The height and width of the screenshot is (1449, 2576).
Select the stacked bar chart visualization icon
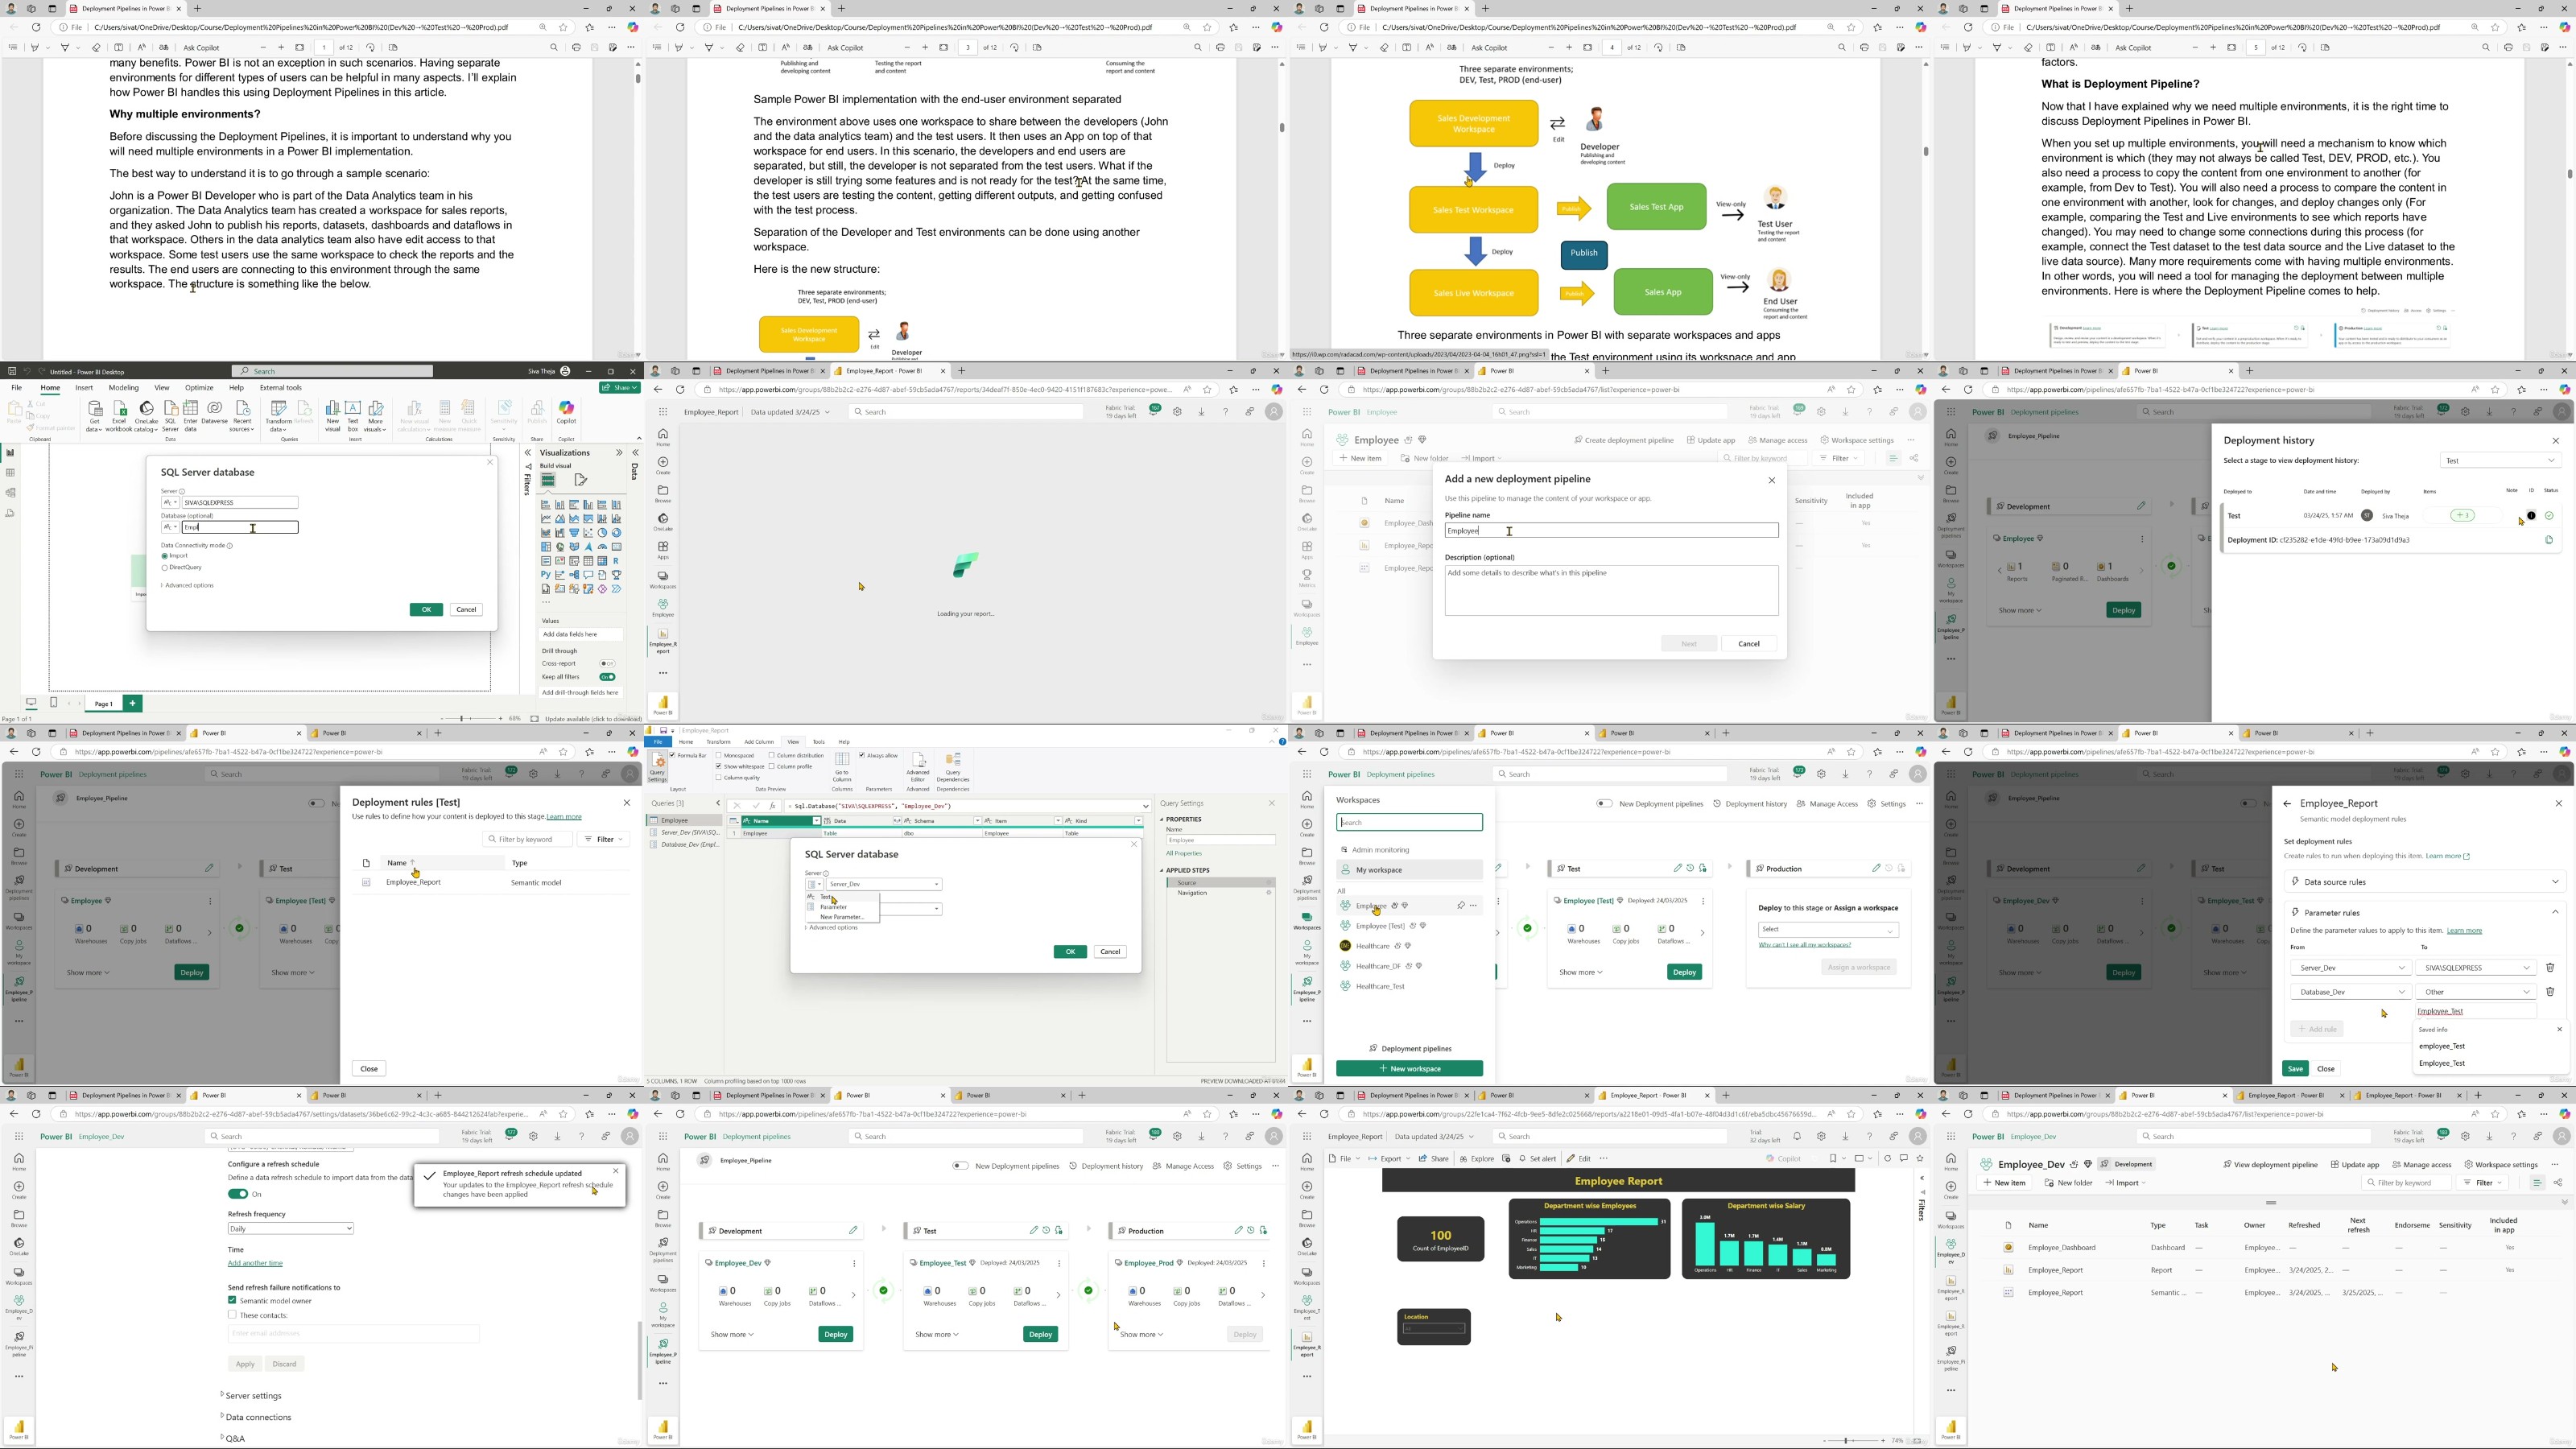click(x=546, y=505)
